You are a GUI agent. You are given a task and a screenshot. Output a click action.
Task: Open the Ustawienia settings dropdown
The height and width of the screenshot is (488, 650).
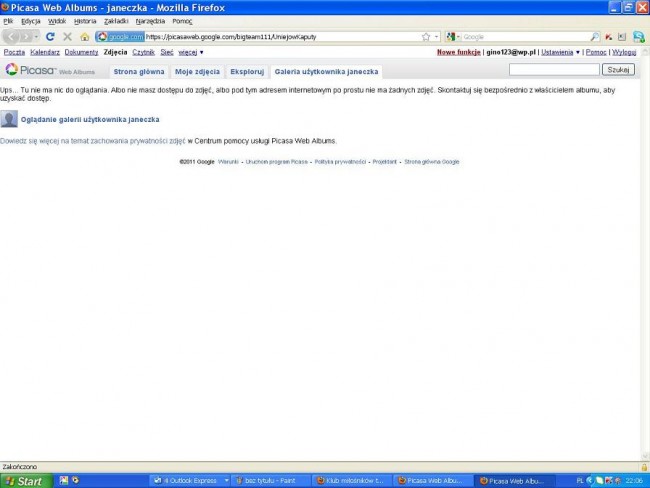click(560, 52)
